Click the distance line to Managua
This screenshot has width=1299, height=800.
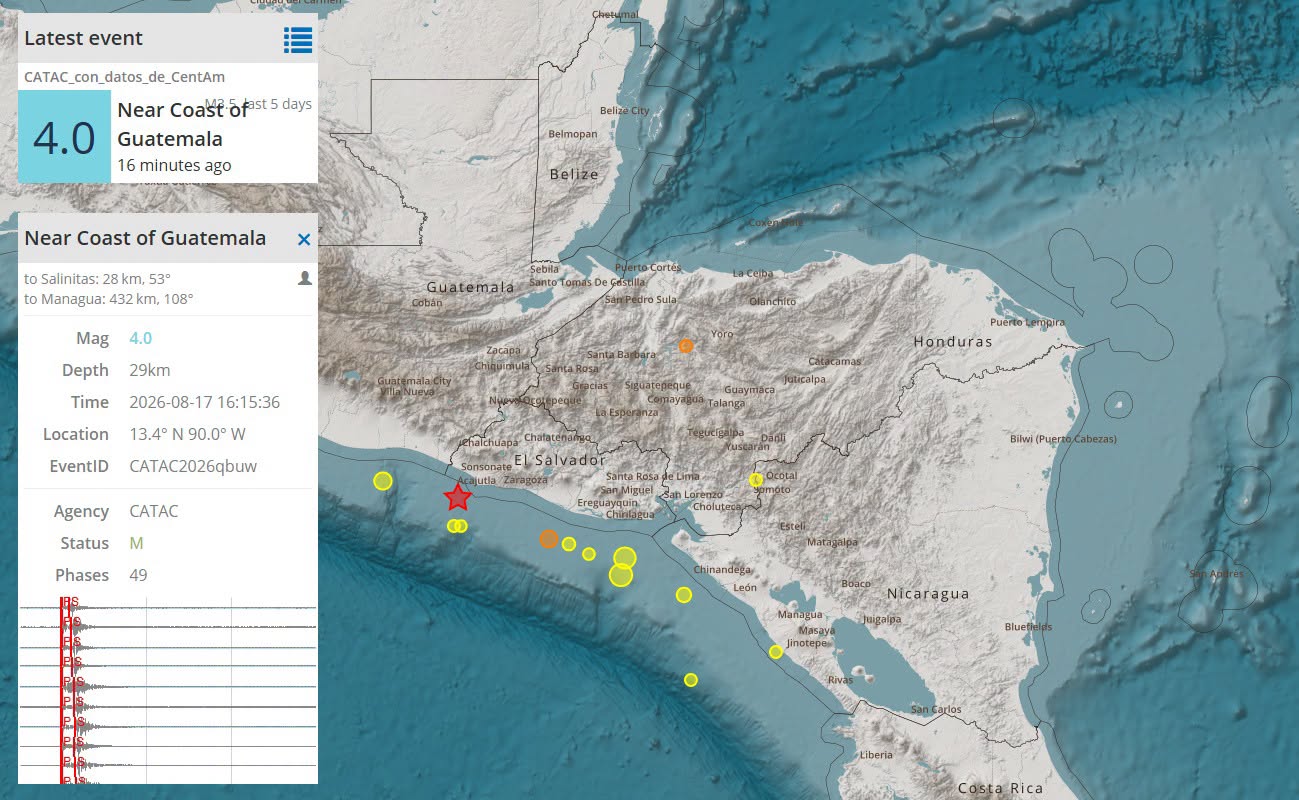(108, 298)
